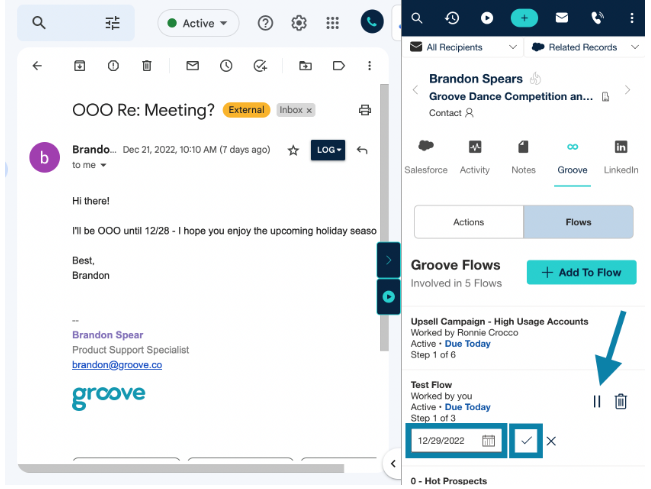Open Gmail settings gear icon
651x489 pixels.
click(x=299, y=23)
